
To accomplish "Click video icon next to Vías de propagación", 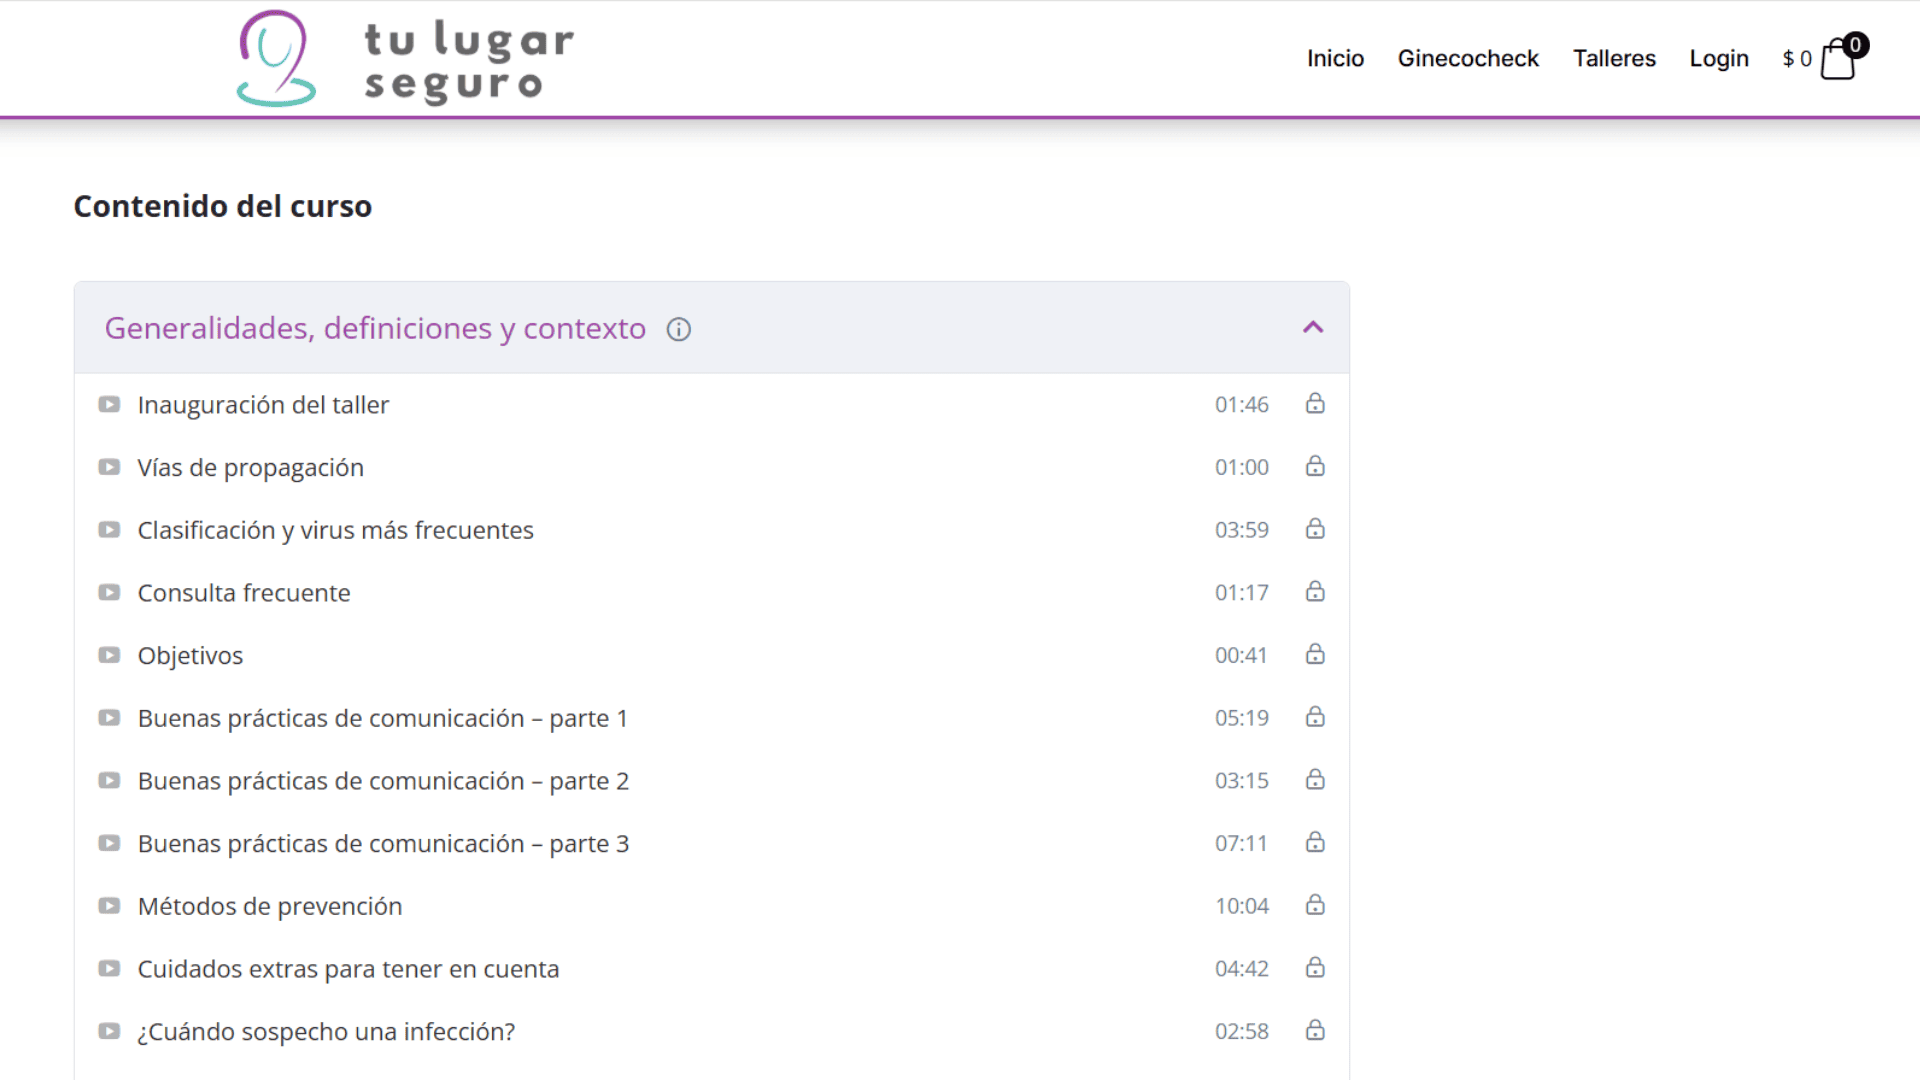I will coord(109,467).
